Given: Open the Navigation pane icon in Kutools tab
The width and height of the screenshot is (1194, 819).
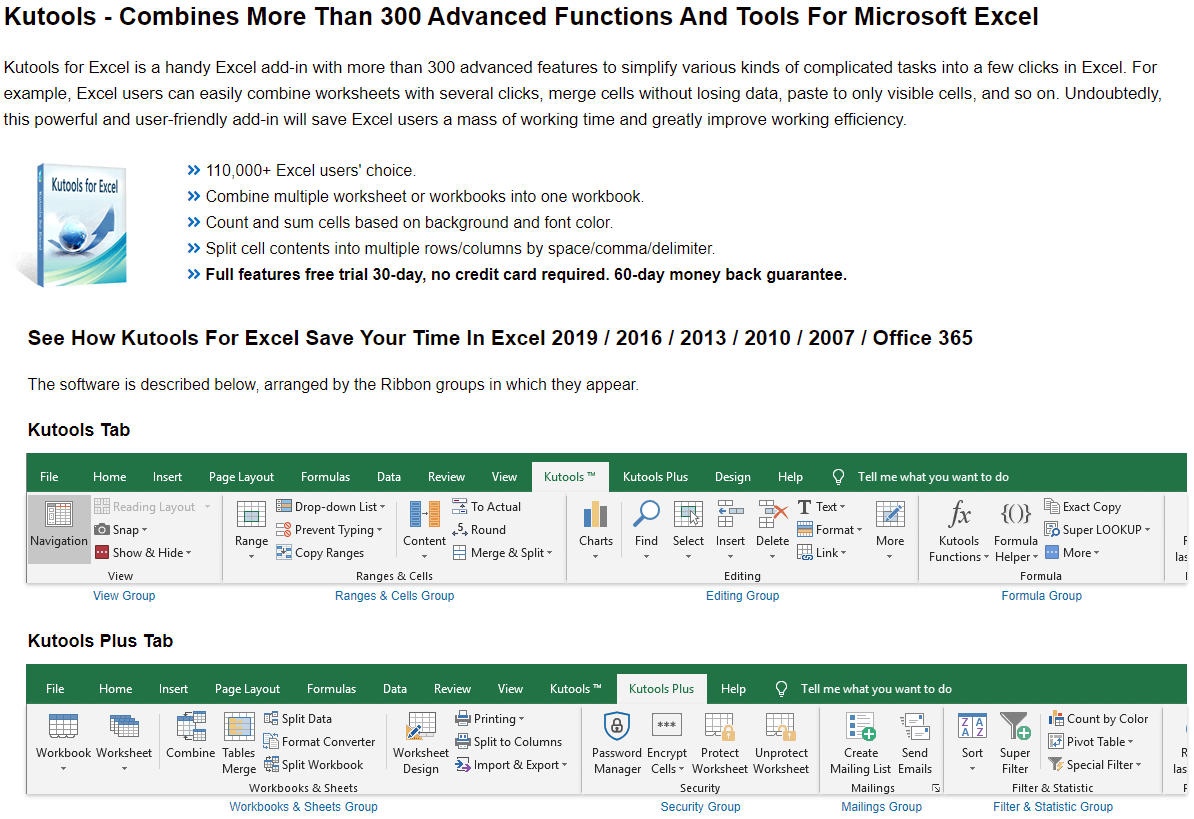Looking at the screenshot, I should pos(59,515).
